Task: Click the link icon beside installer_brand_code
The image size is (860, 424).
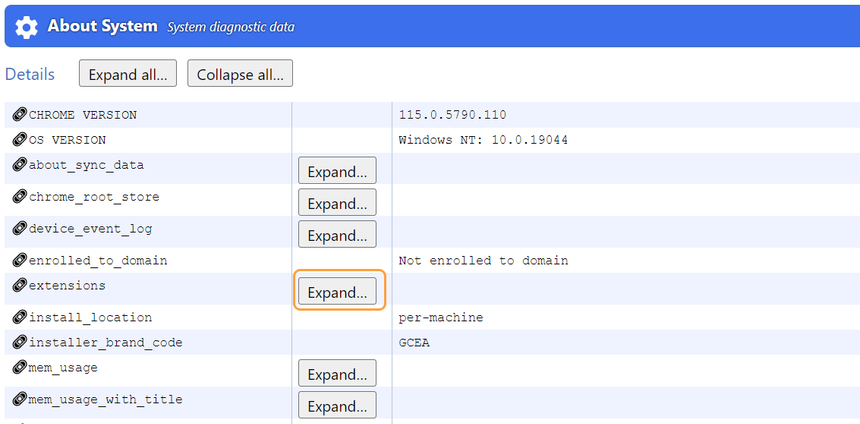Action: (20, 342)
